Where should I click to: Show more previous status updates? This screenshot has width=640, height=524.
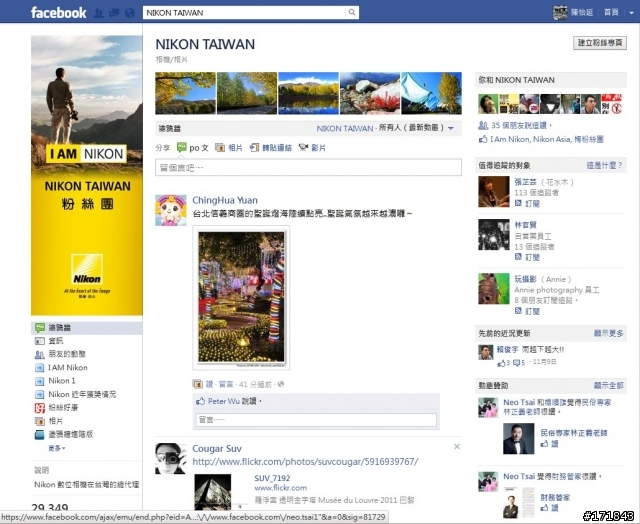coord(609,333)
